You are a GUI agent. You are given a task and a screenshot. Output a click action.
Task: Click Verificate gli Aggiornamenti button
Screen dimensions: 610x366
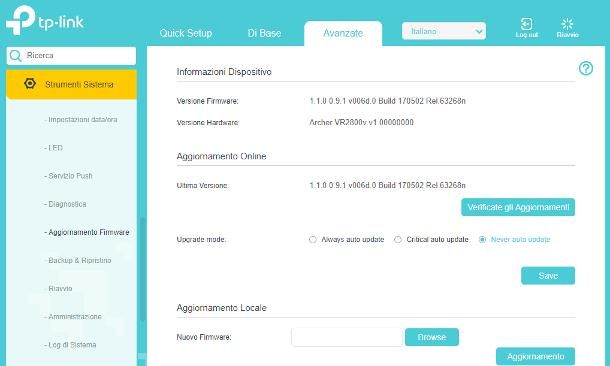click(x=518, y=207)
